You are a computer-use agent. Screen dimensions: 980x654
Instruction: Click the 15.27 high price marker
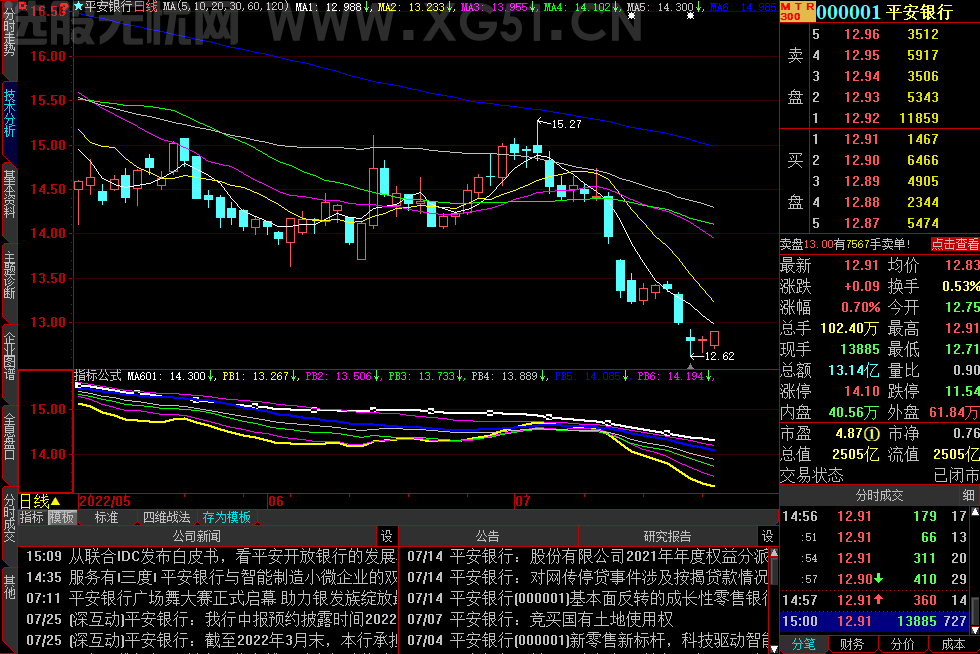click(x=566, y=124)
